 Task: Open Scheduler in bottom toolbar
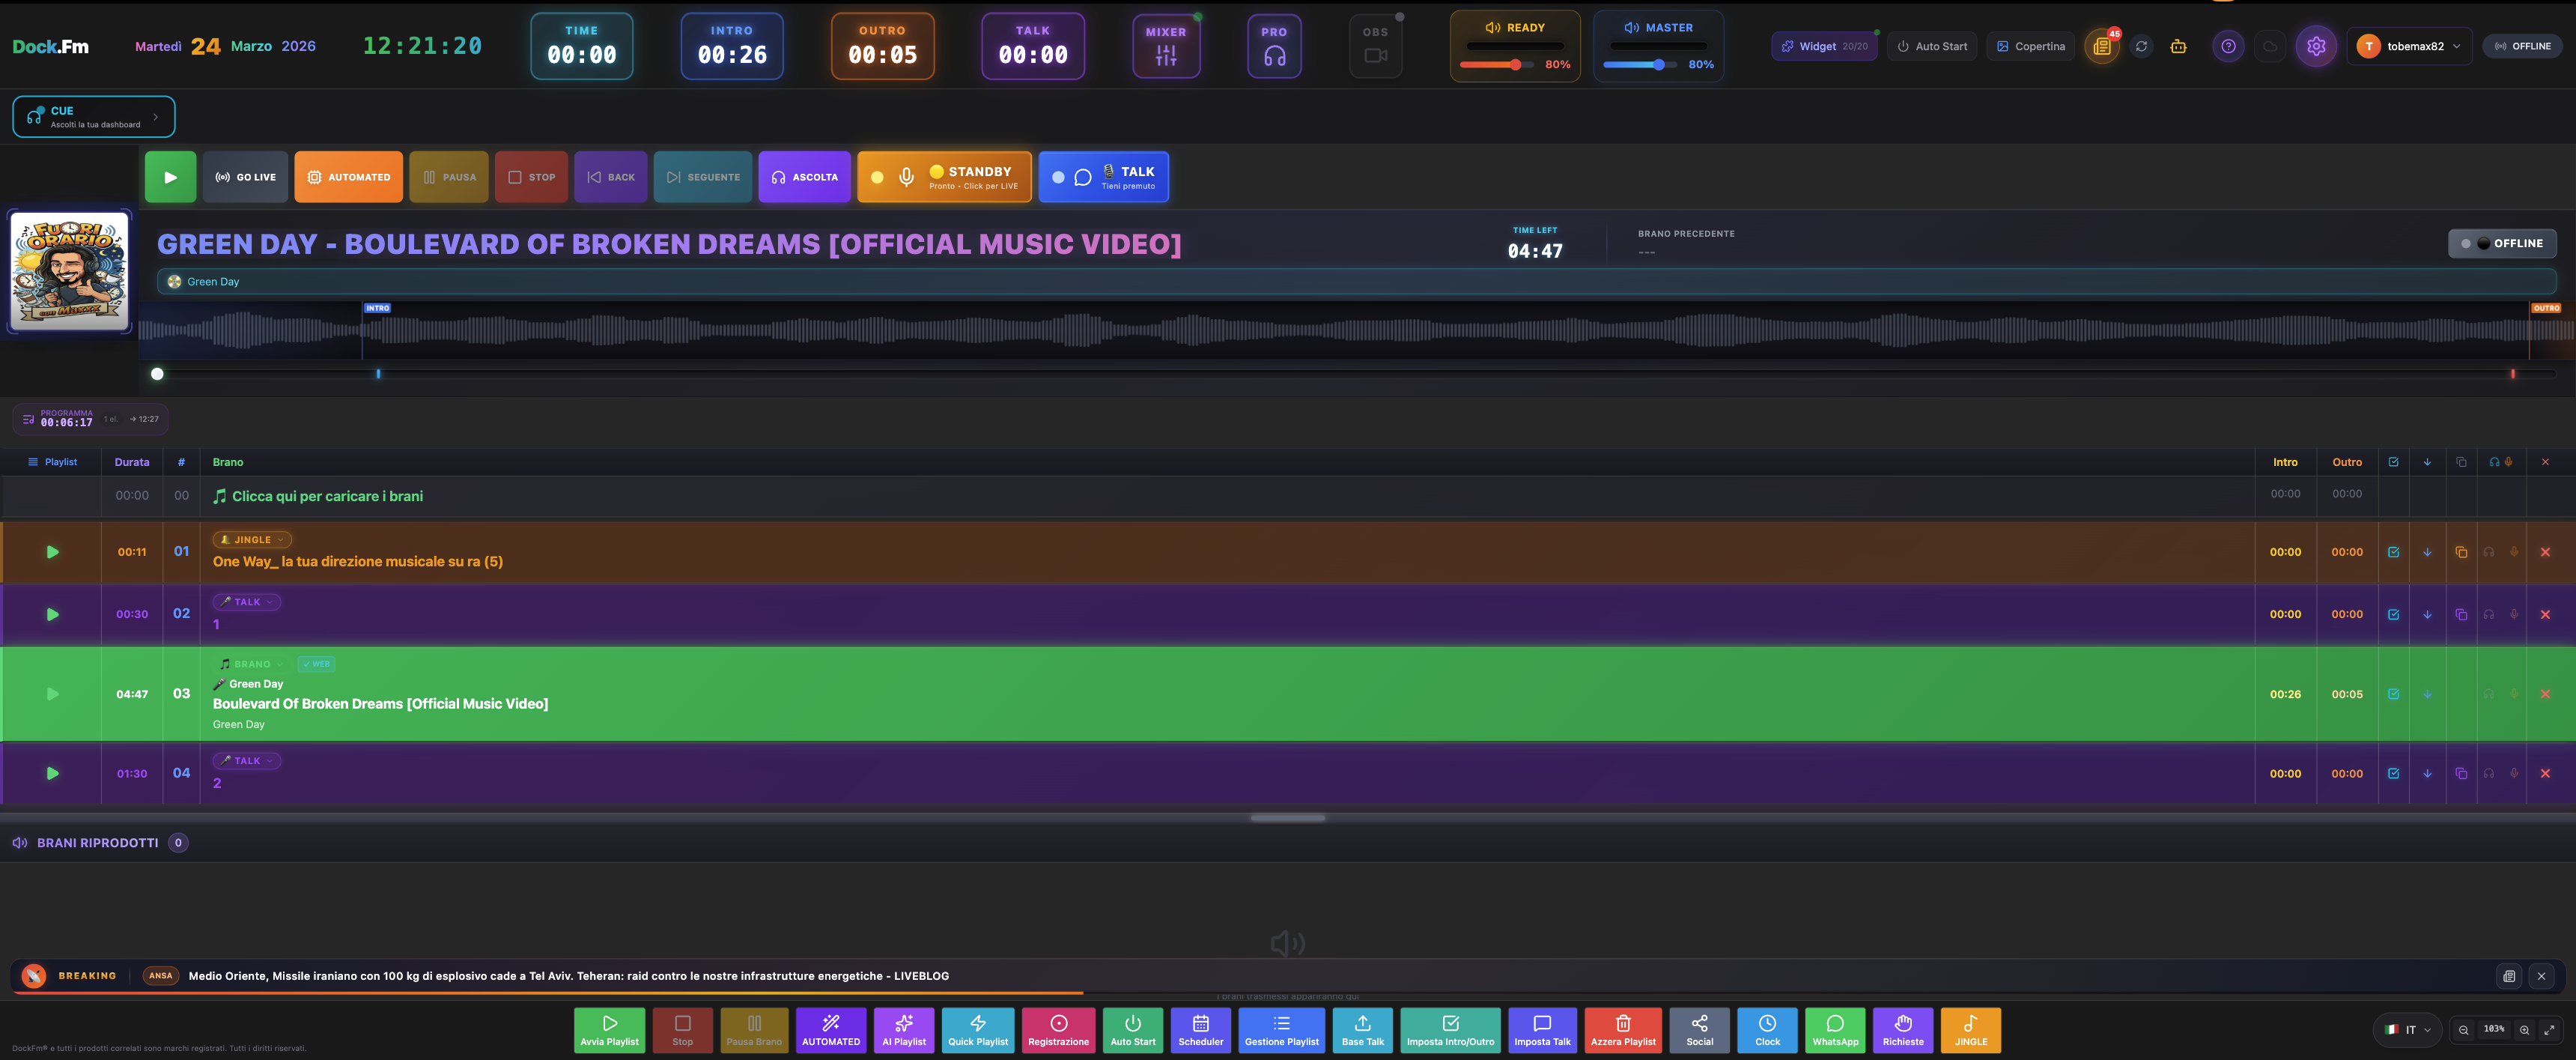pyautogui.click(x=1200, y=1030)
